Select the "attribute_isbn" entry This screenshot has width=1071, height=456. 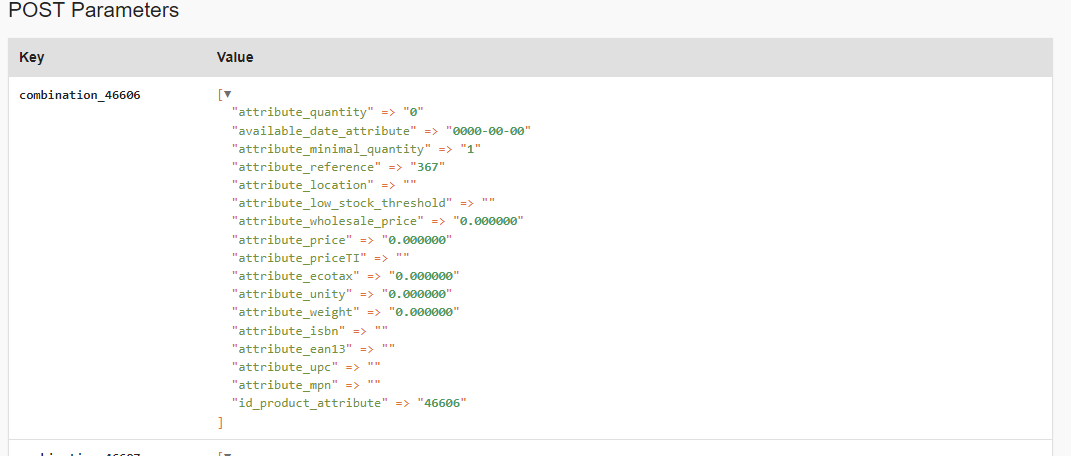click(289, 330)
